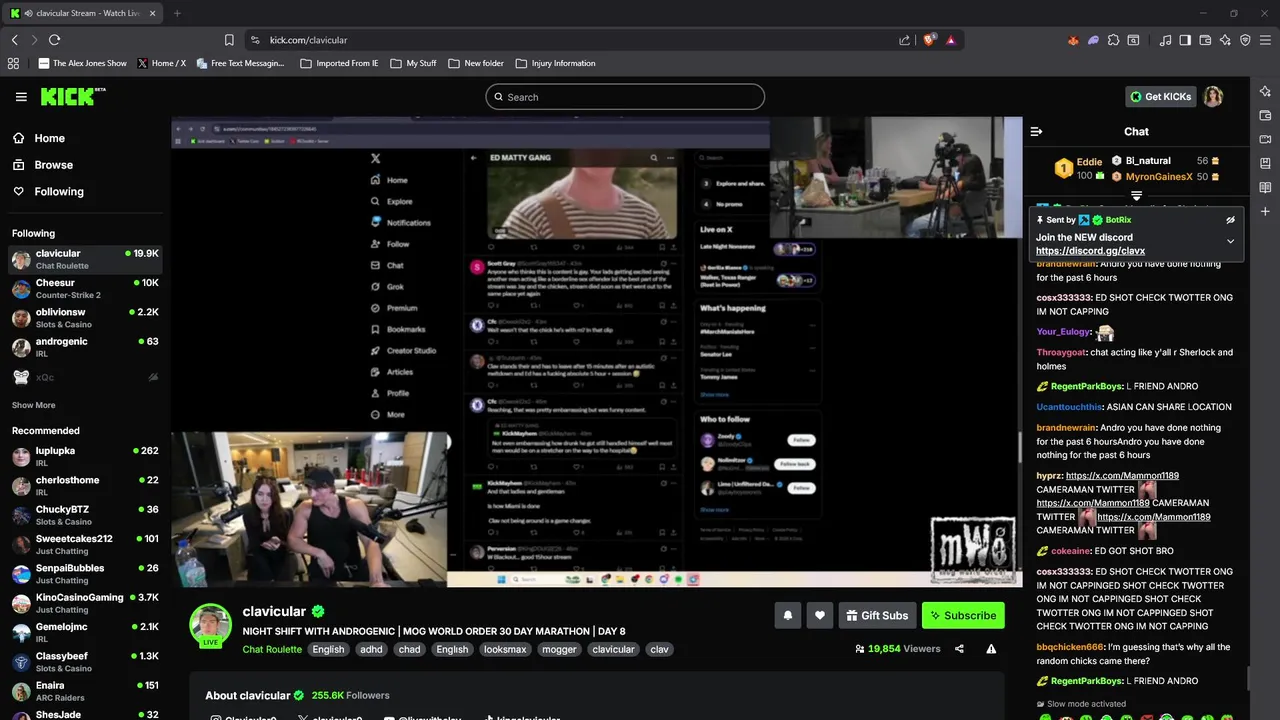1280x720 pixels.
Task: Collapse the chat panel with arrow icon
Action: pyautogui.click(x=1036, y=131)
